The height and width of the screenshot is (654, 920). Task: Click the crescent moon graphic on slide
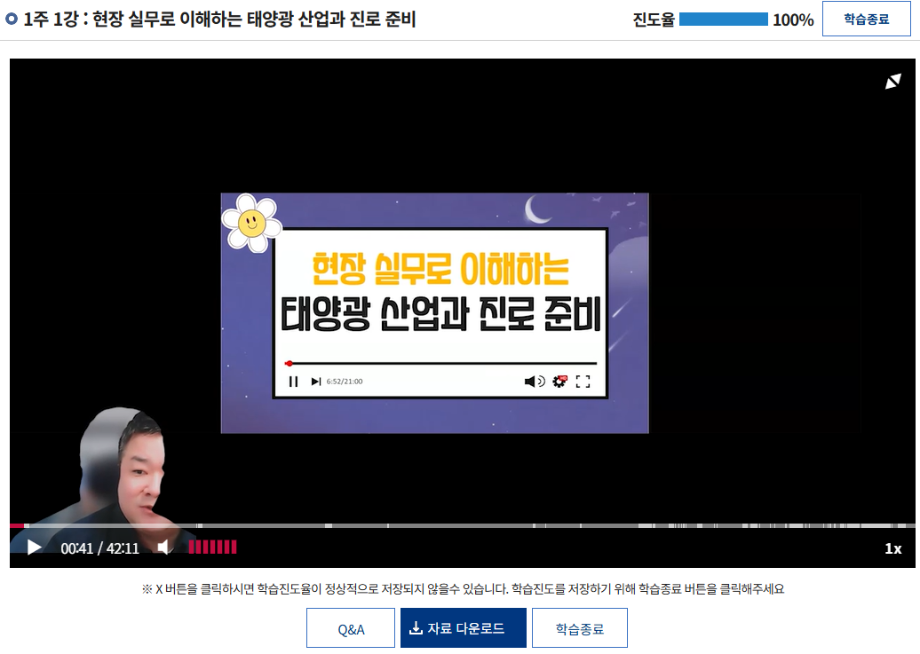537,209
